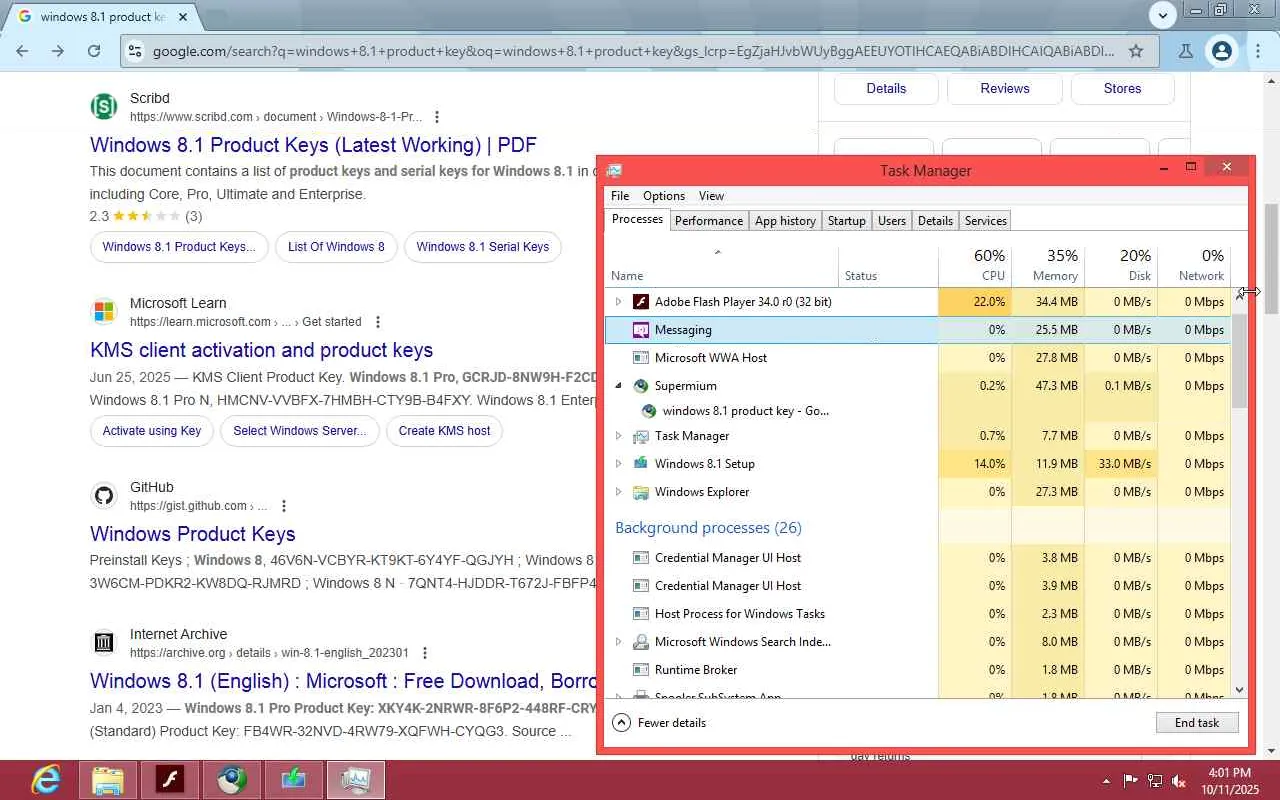Expand the Adobe Flash Player process group
This screenshot has height=800, width=1280.
point(618,301)
